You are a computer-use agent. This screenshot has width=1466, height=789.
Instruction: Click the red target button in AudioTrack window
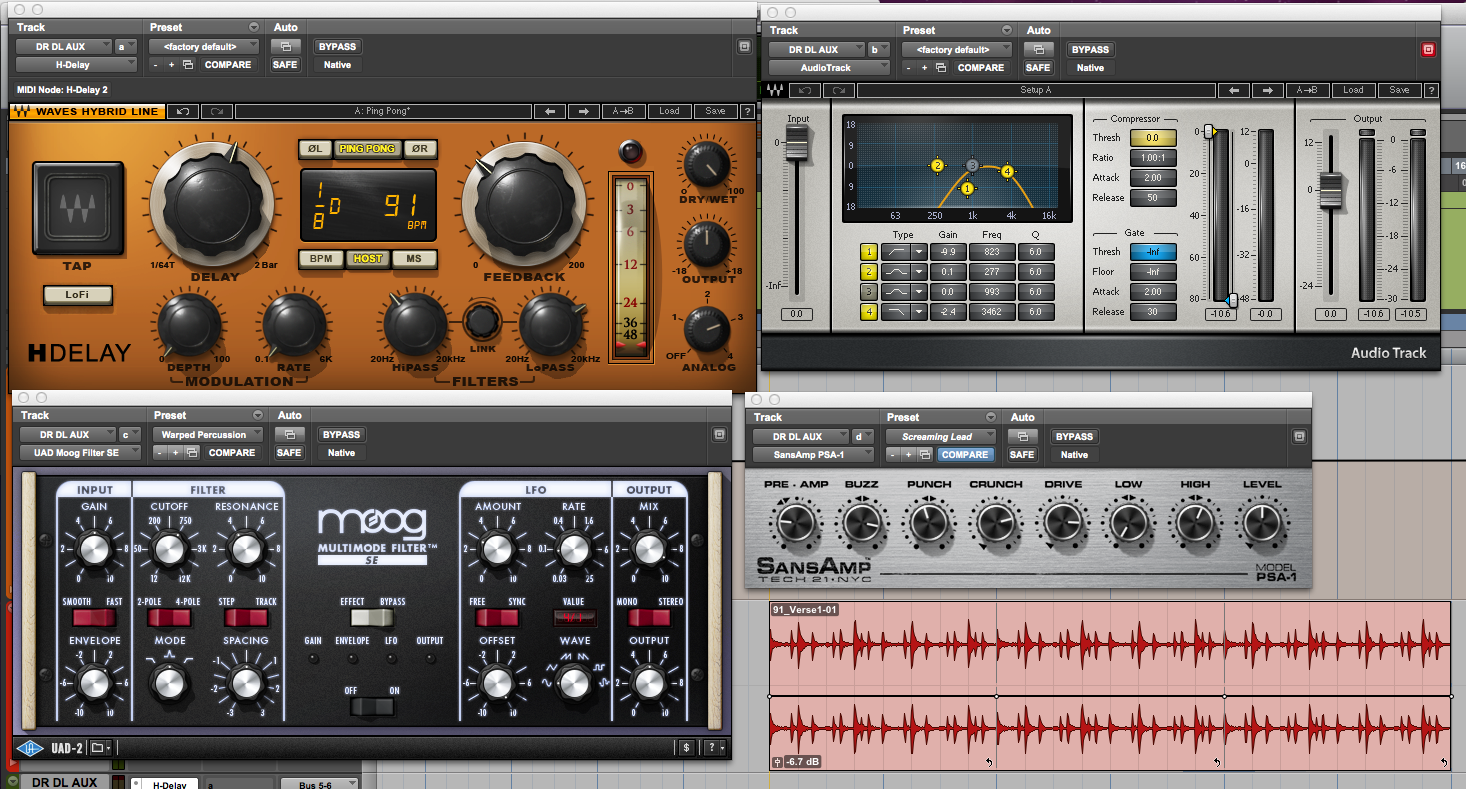pos(1427,49)
